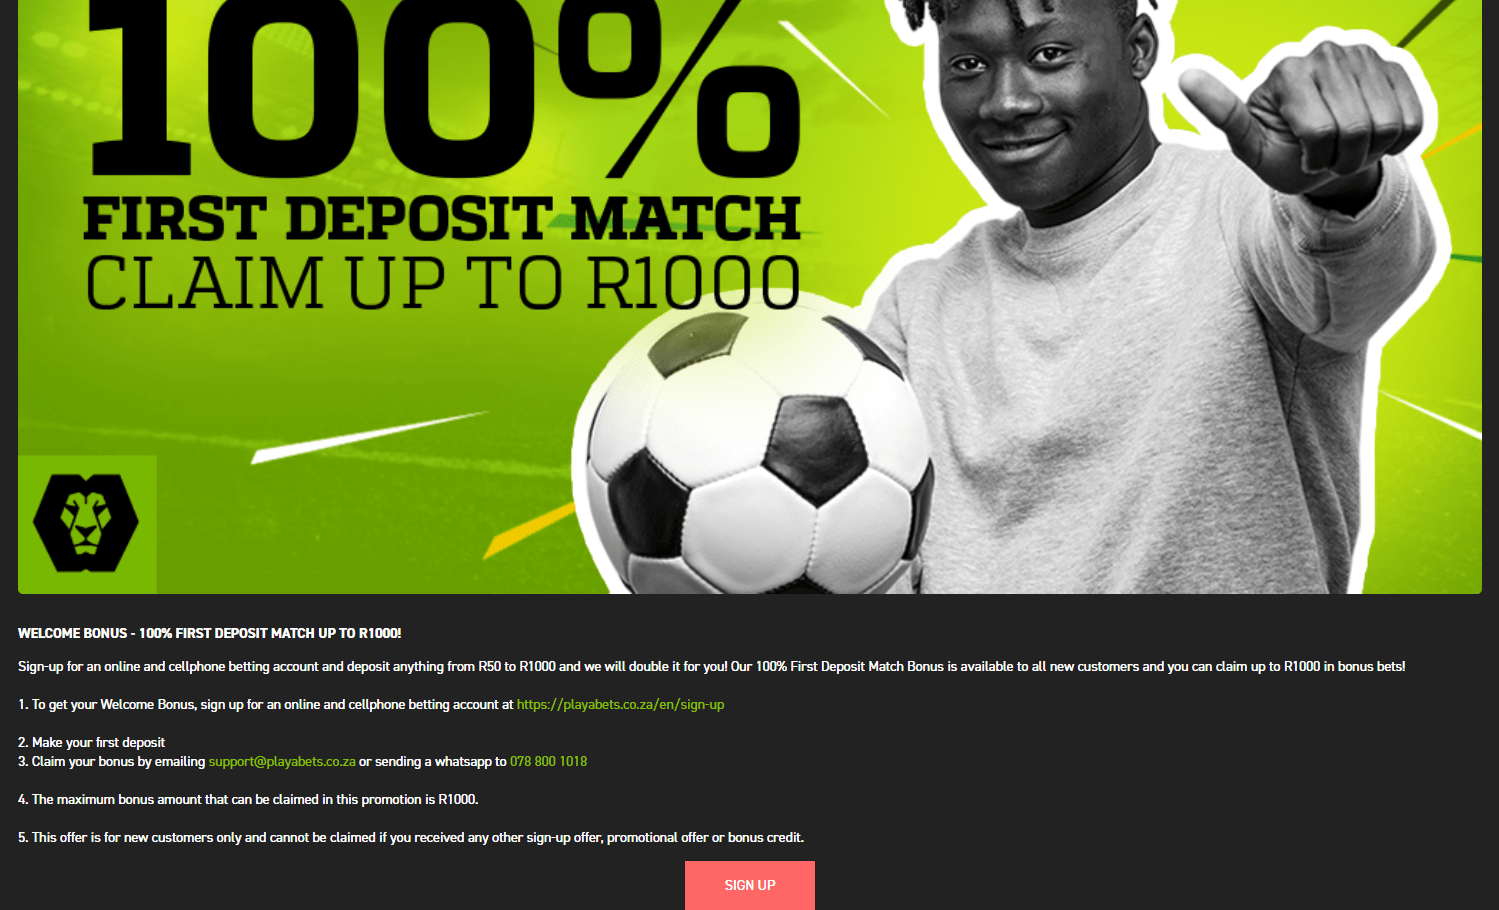Viewport: 1499px width, 910px height.
Task: Click the grey sweater in the banner image
Action: click(1150, 390)
